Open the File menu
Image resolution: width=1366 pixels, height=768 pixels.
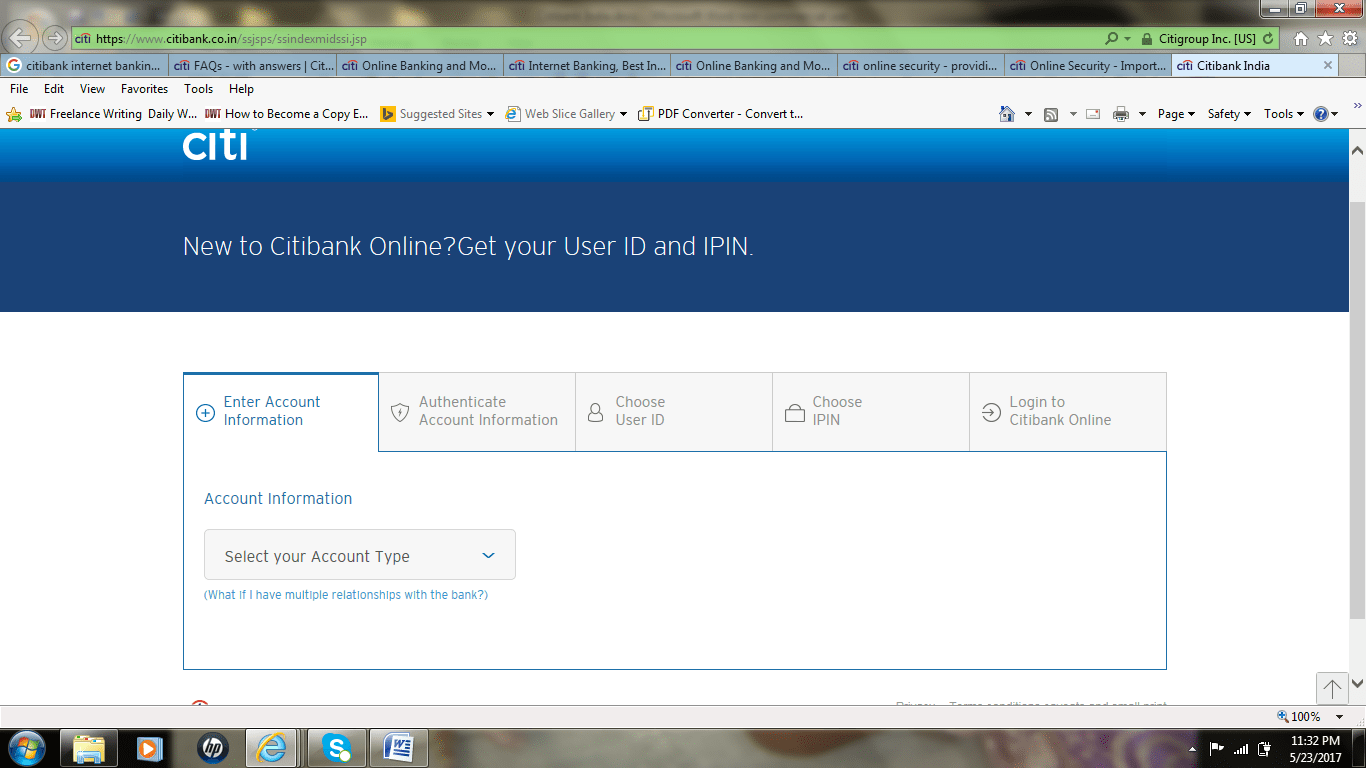(19, 89)
